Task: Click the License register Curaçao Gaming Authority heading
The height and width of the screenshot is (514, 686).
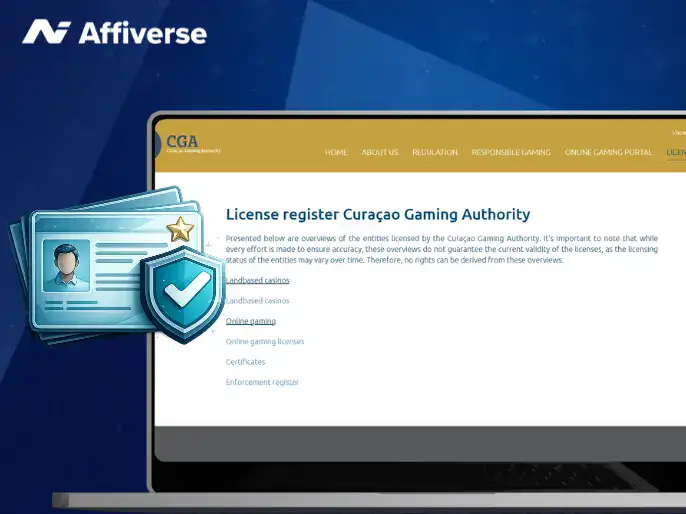Action: pyautogui.click(x=378, y=214)
